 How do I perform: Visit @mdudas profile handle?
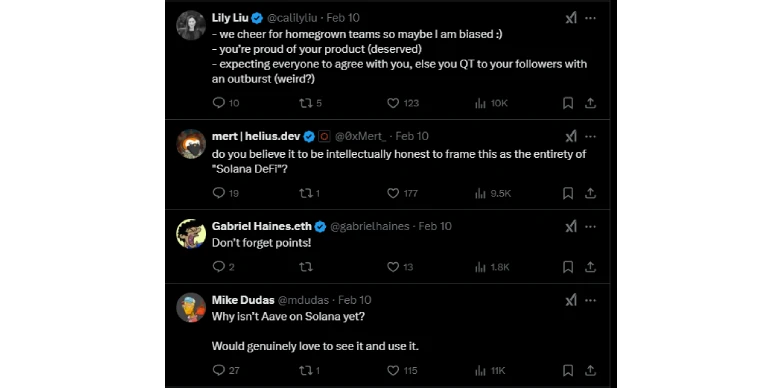point(303,300)
